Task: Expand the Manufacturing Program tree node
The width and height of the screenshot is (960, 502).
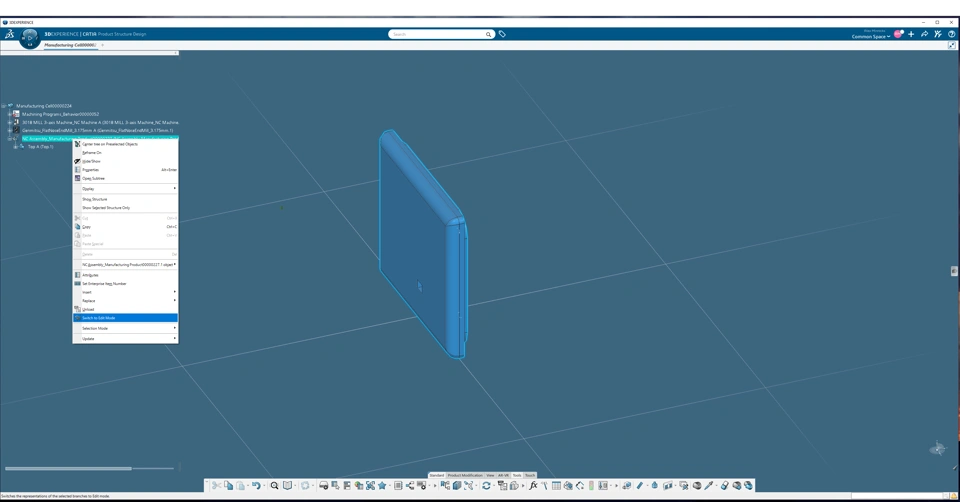Action: pyautogui.click(x=10, y=114)
